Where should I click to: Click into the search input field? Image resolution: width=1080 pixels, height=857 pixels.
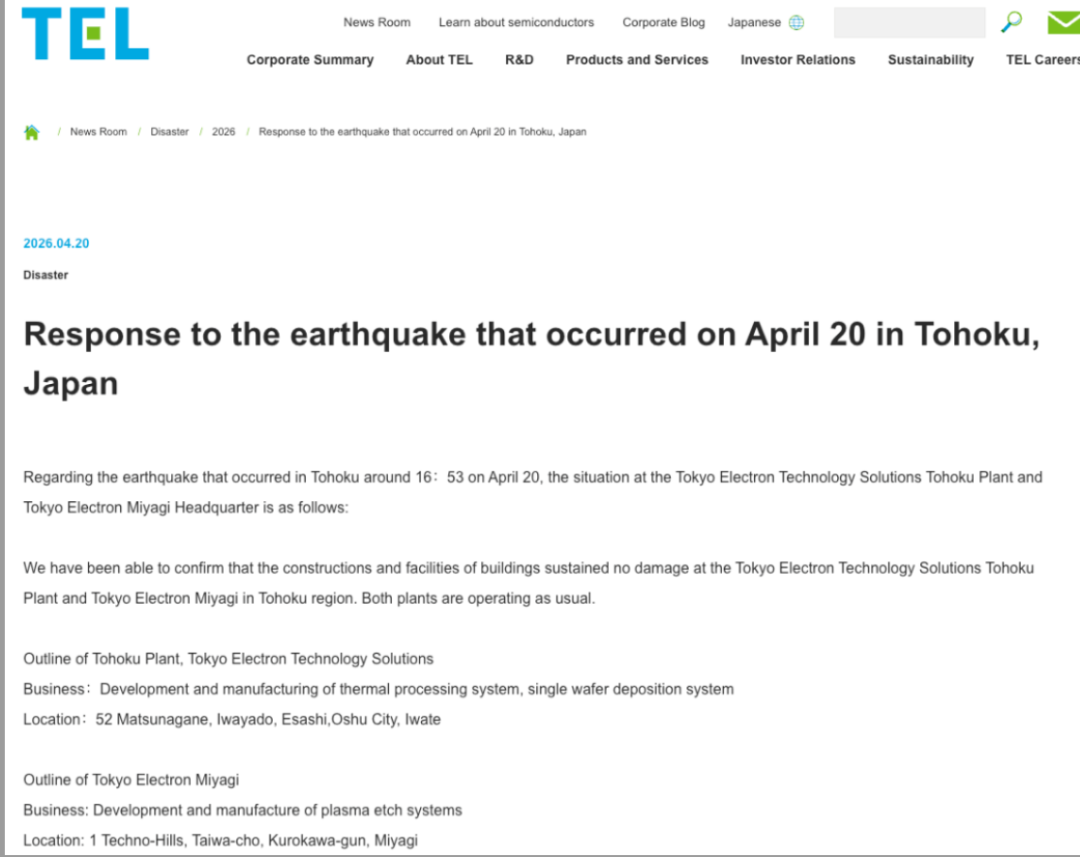(909, 22)
